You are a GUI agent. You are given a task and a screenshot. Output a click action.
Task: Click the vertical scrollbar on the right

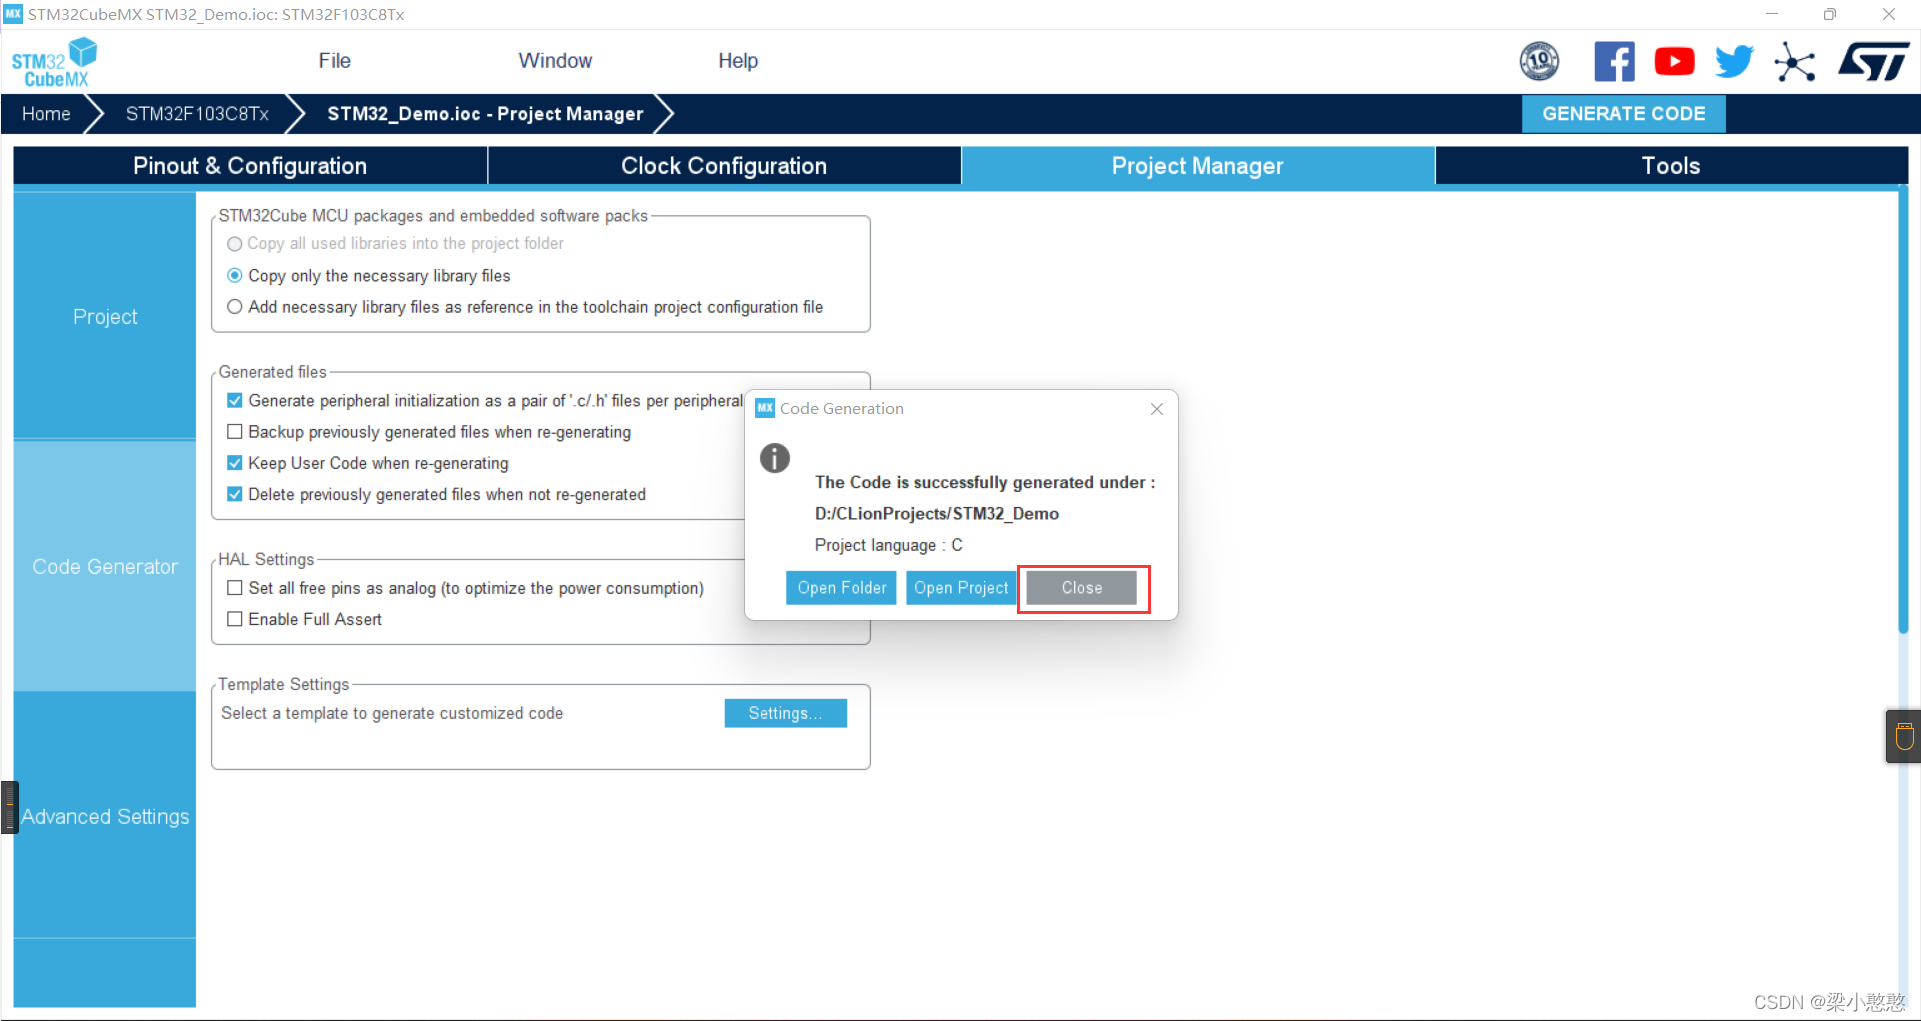pos(1903,410)
